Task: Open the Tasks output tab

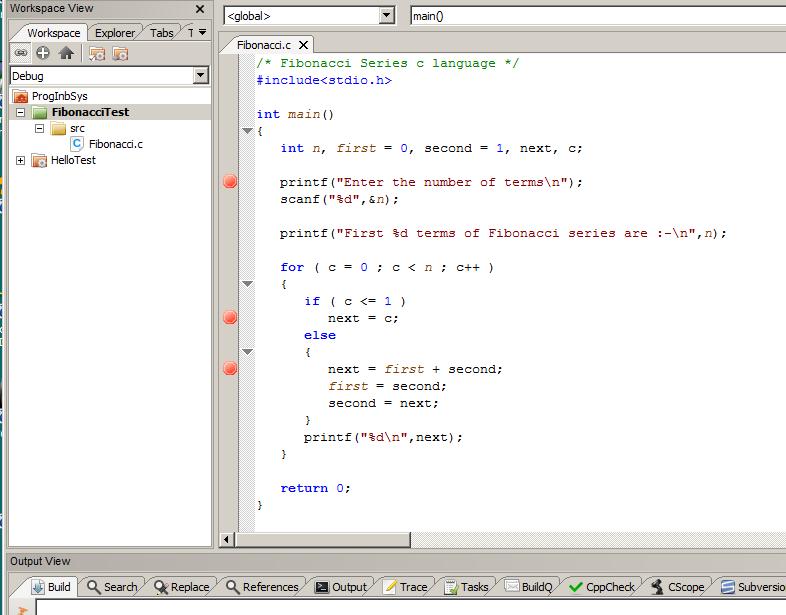Action: pyautogui.click(x=466, y=587)
